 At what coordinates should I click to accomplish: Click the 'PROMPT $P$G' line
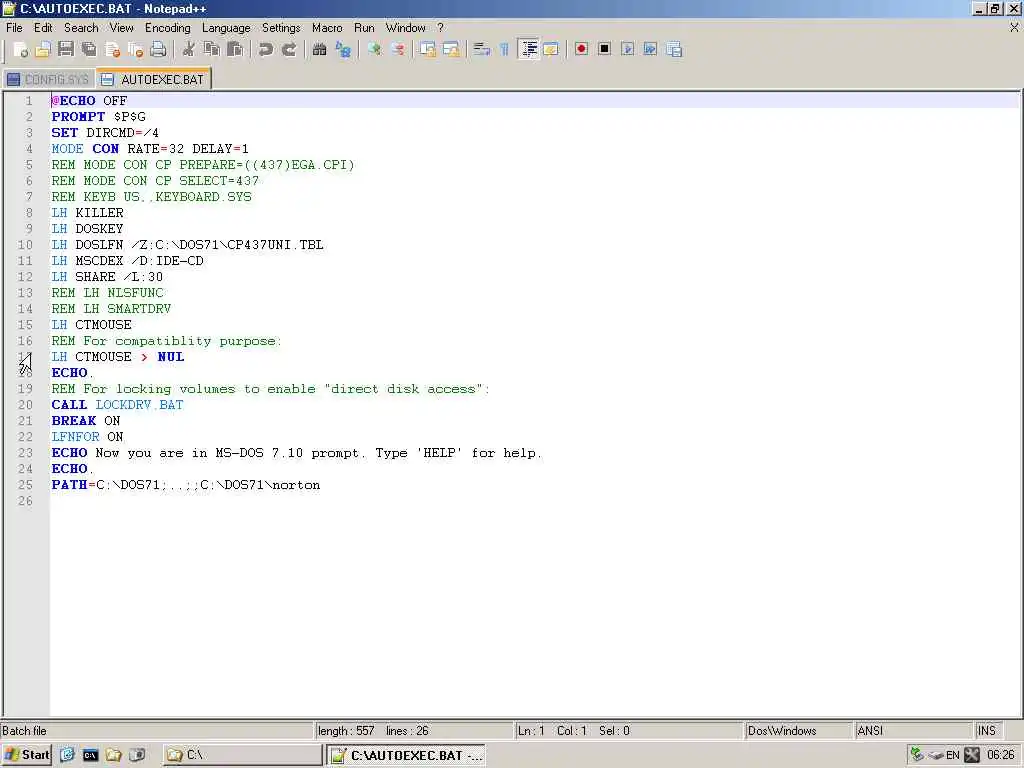(x=99, y=117)
